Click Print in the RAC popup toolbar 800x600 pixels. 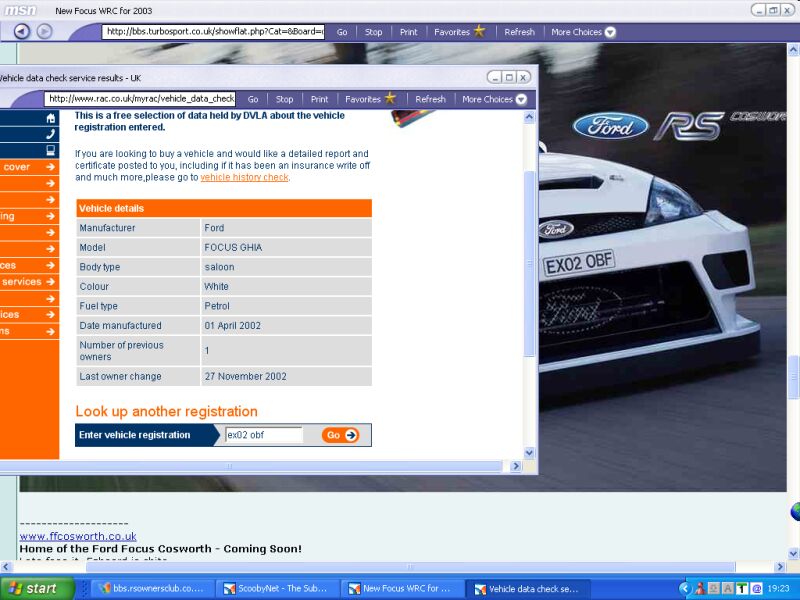319,99
